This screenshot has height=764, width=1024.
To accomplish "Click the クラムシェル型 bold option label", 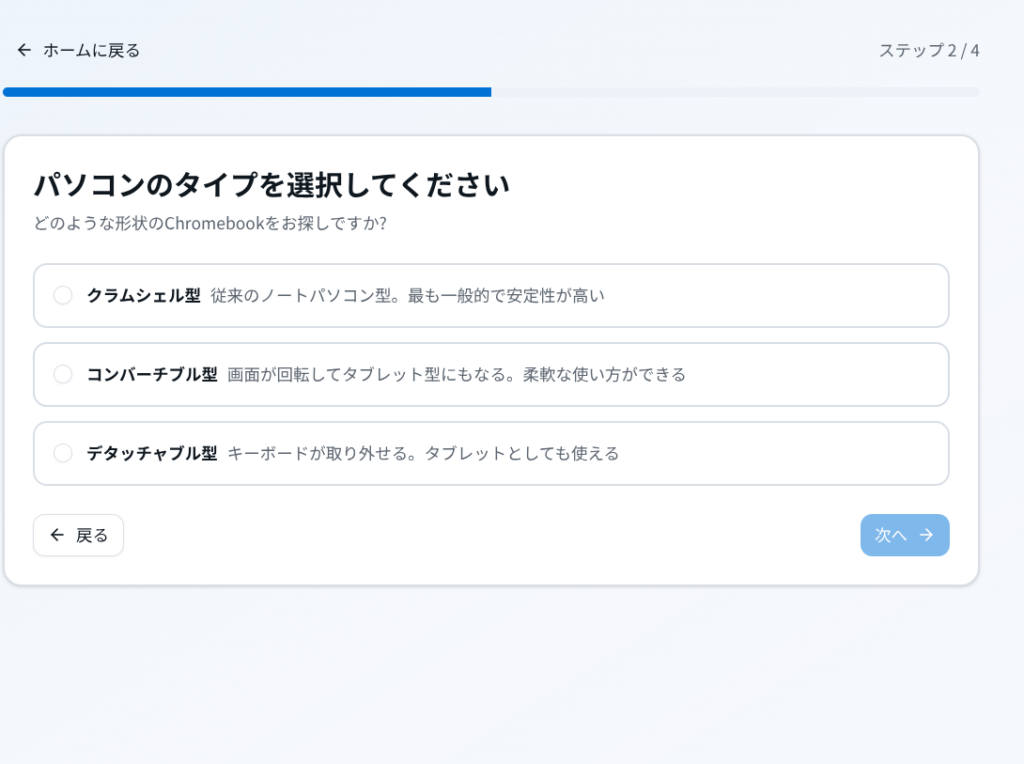I will tap(143, 295).
